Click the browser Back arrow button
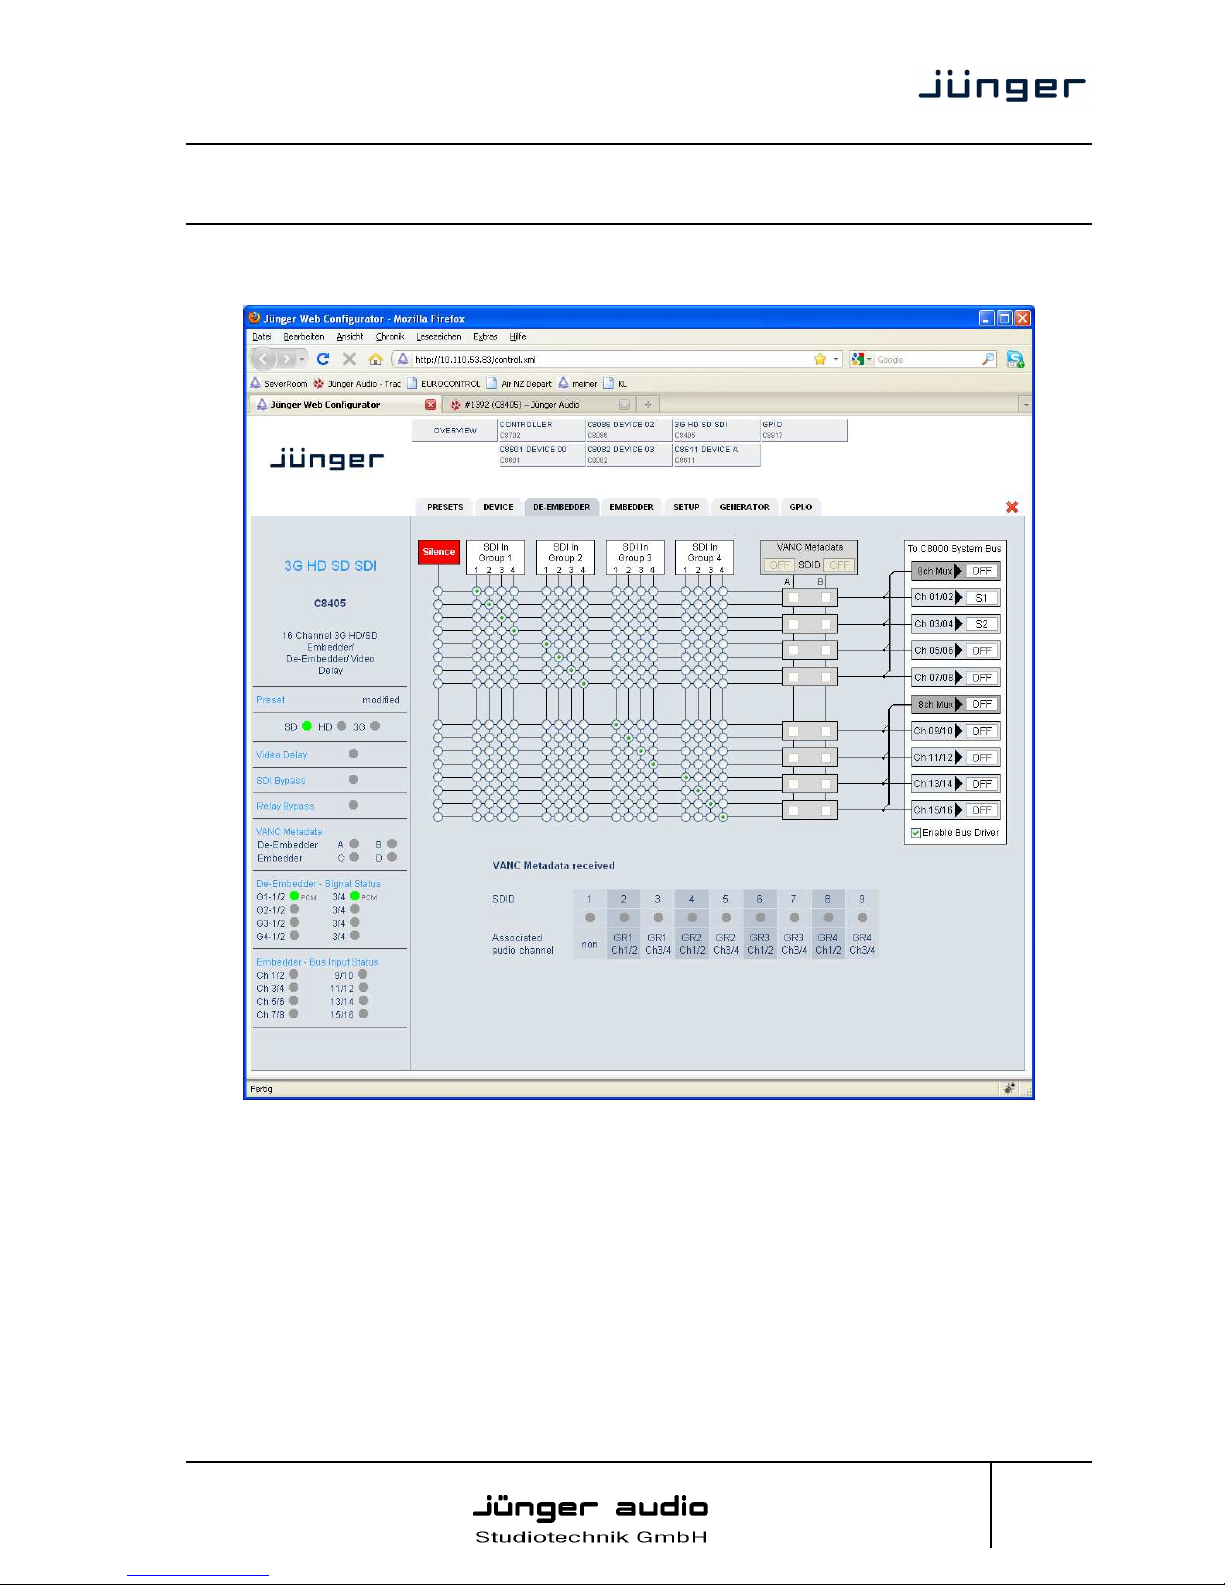The width and height of the screenshot is (1225, 1585). pyautogui.click(x=264, y=359)
